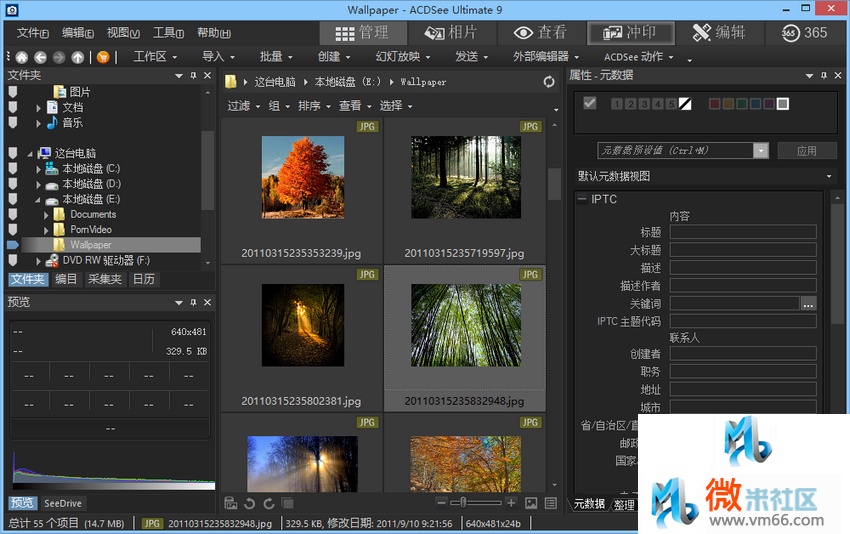Open the 365 mode
Image resolution: width=850 pixels, height=534 pixels.
click(x=804, y=33)
